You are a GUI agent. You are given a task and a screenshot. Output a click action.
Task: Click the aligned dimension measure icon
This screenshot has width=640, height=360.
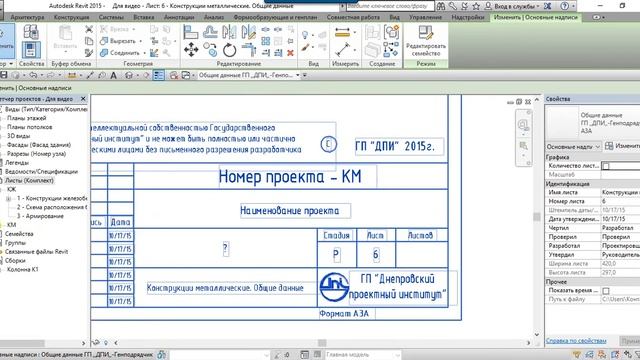coord(342,32)
